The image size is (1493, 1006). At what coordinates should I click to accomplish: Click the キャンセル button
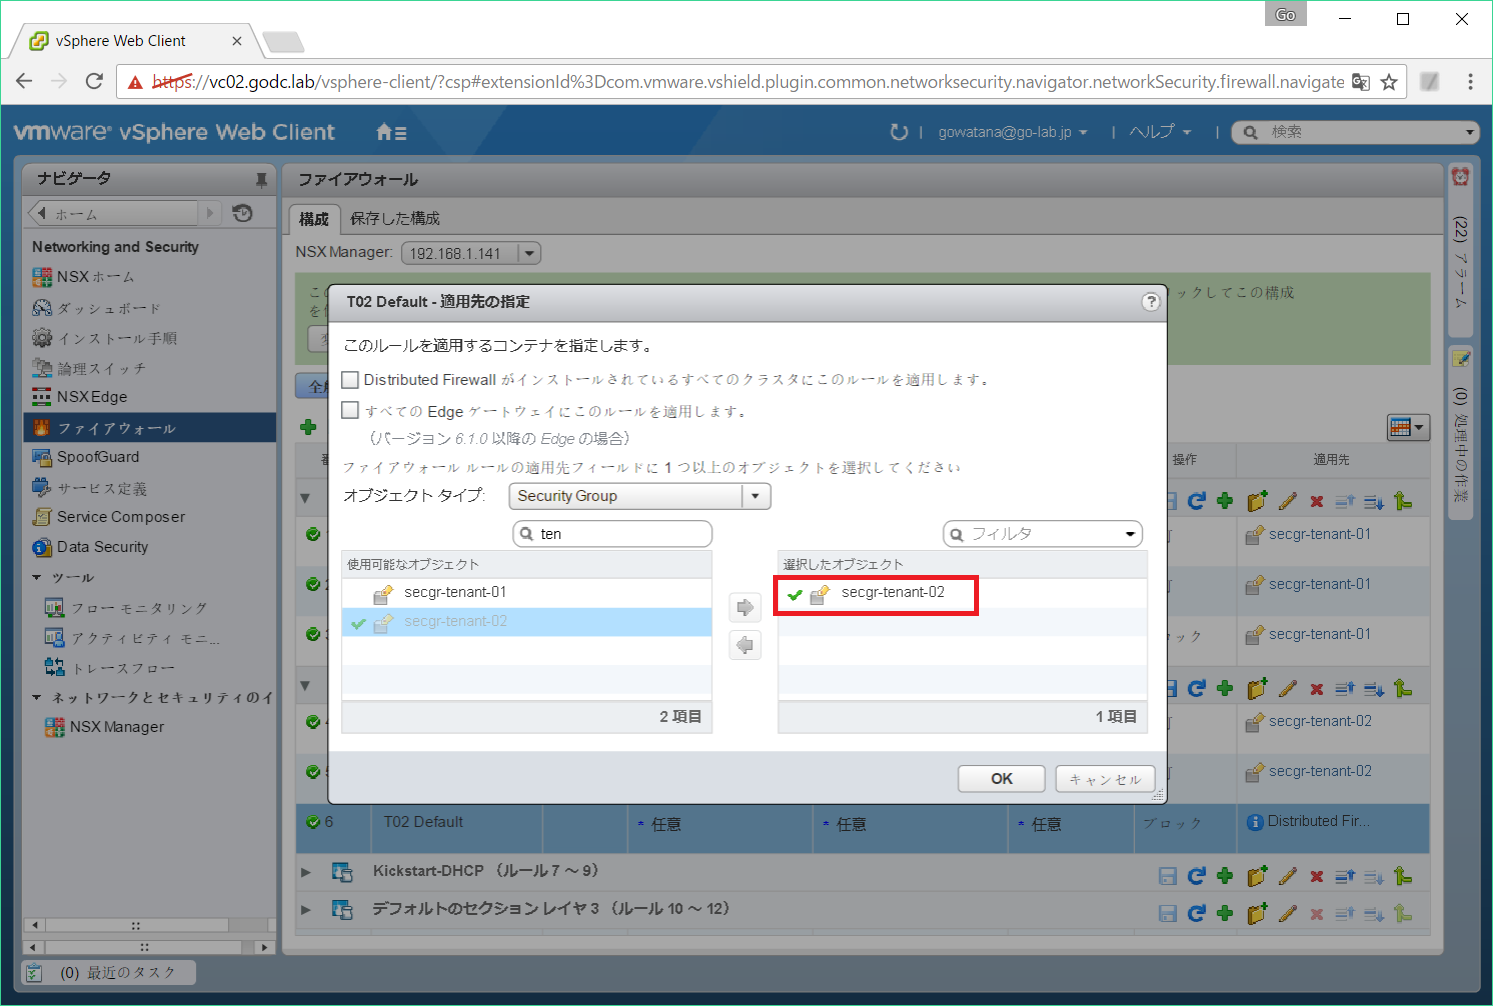[1105, 779]
